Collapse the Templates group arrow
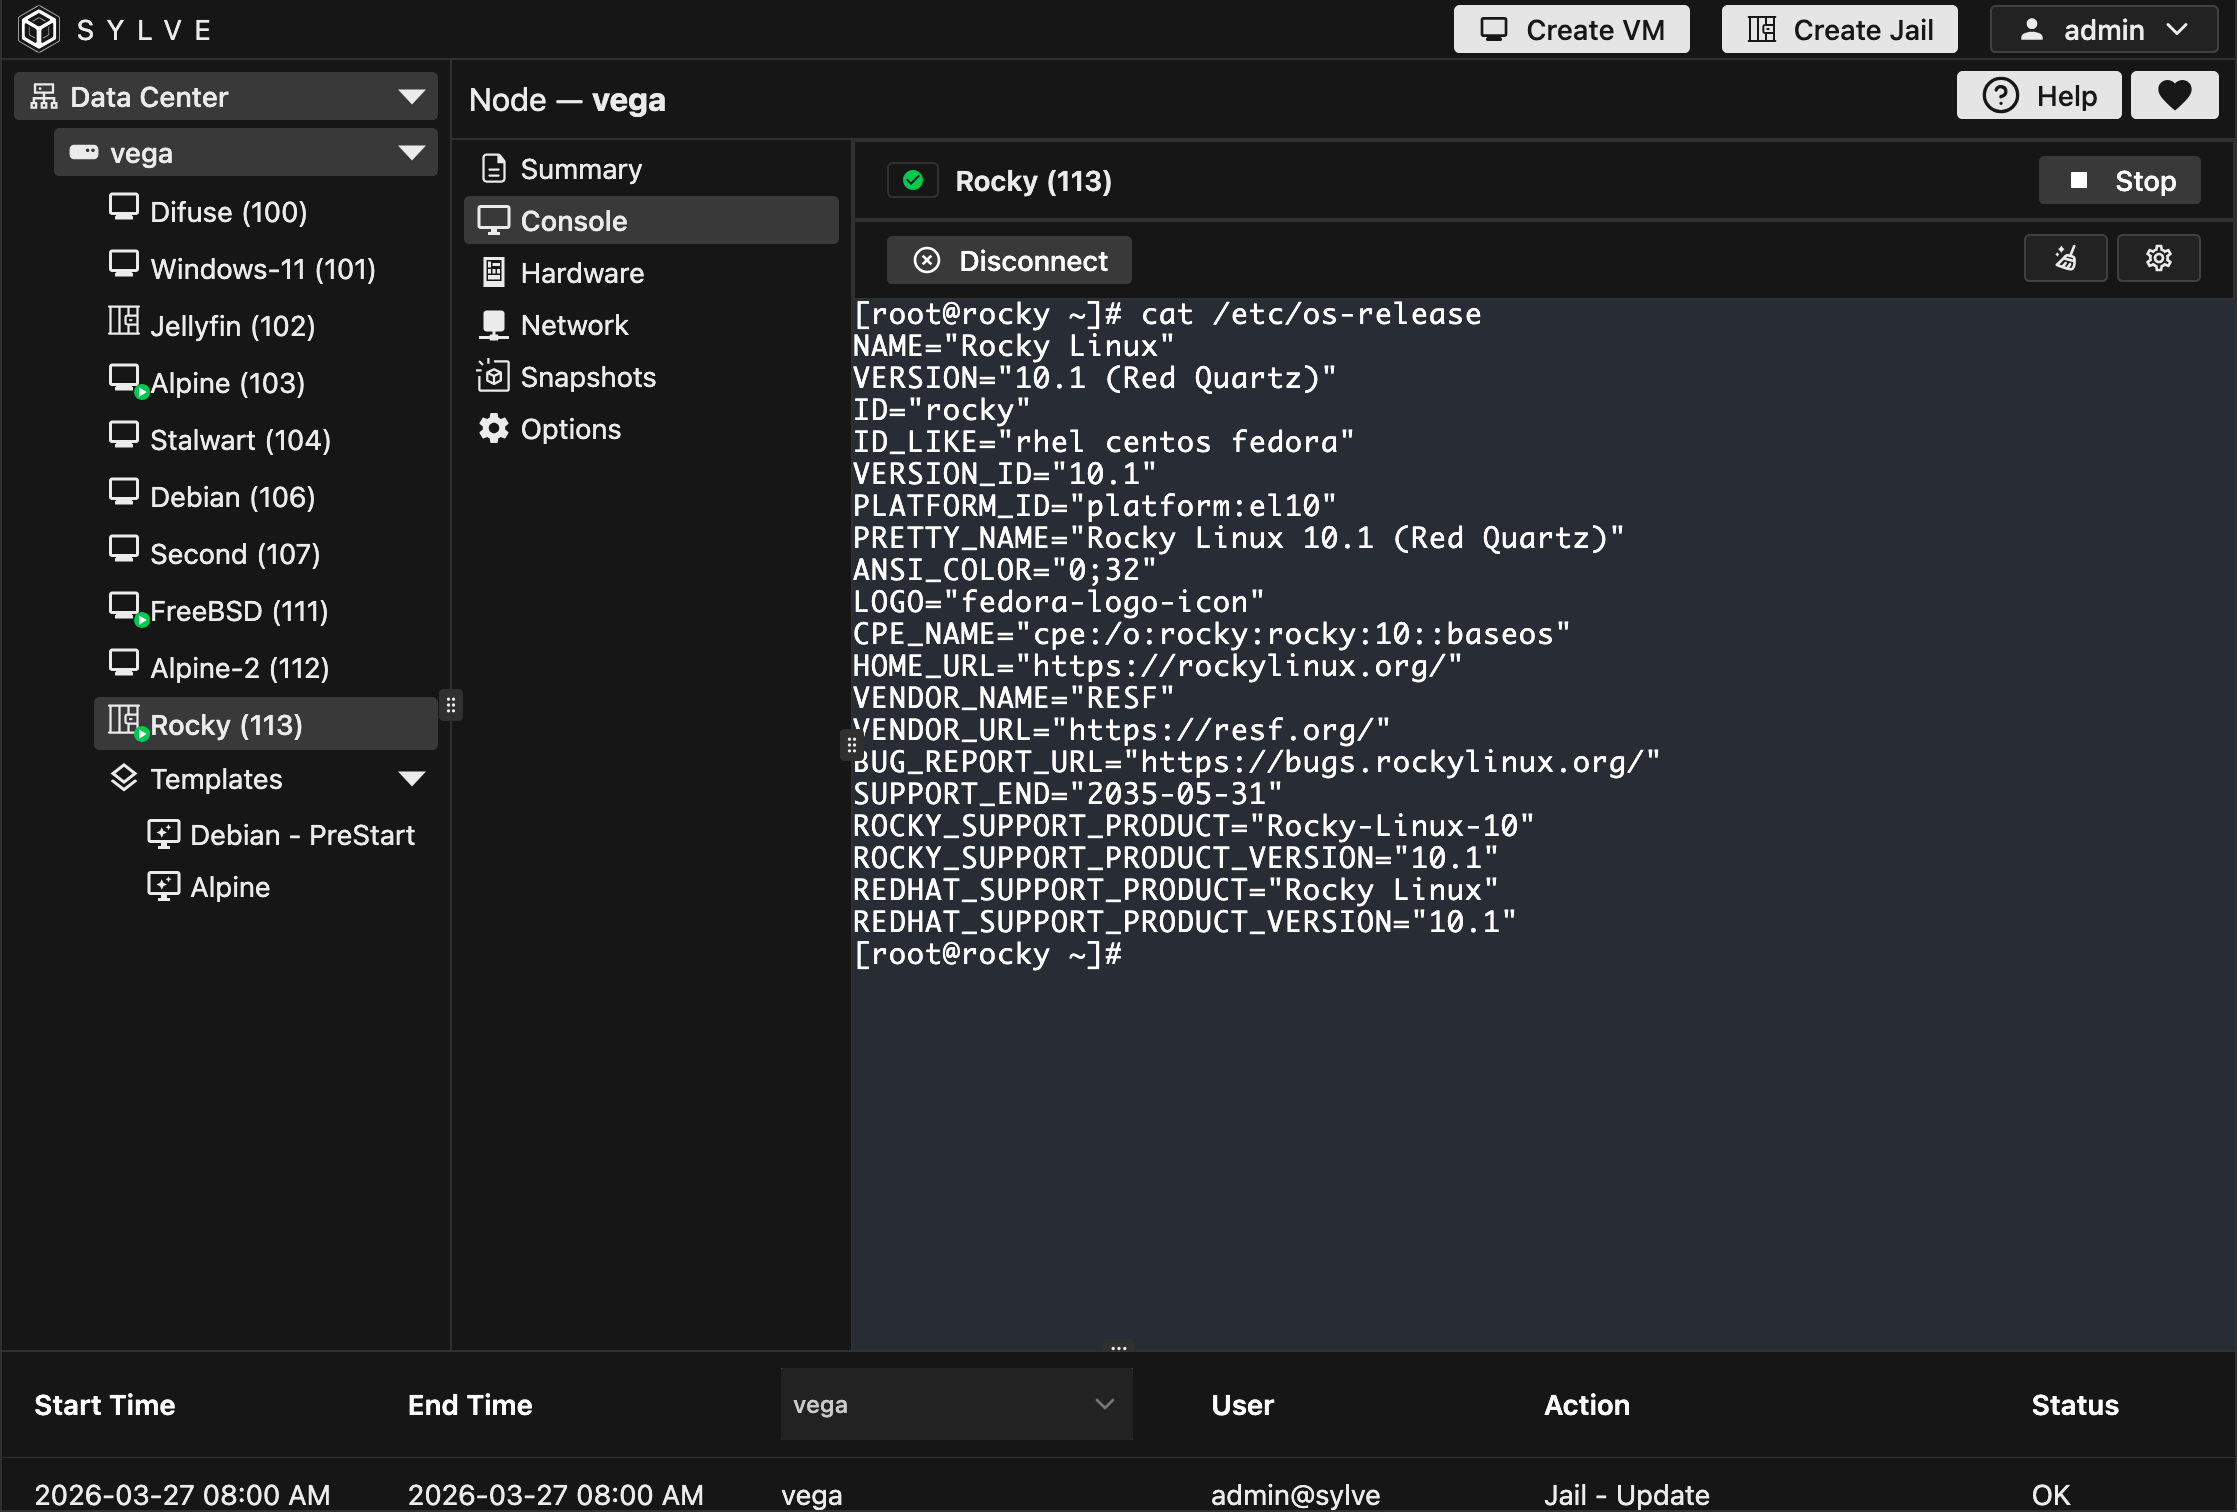This screenshot has height=1512, width=2238. coord(411,778)
